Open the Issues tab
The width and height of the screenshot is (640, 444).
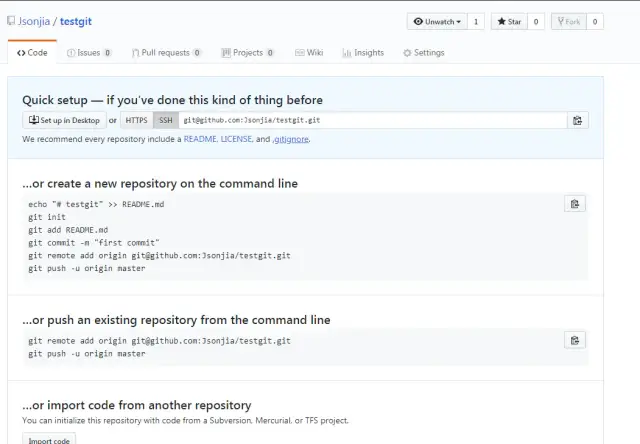point(88,52)
